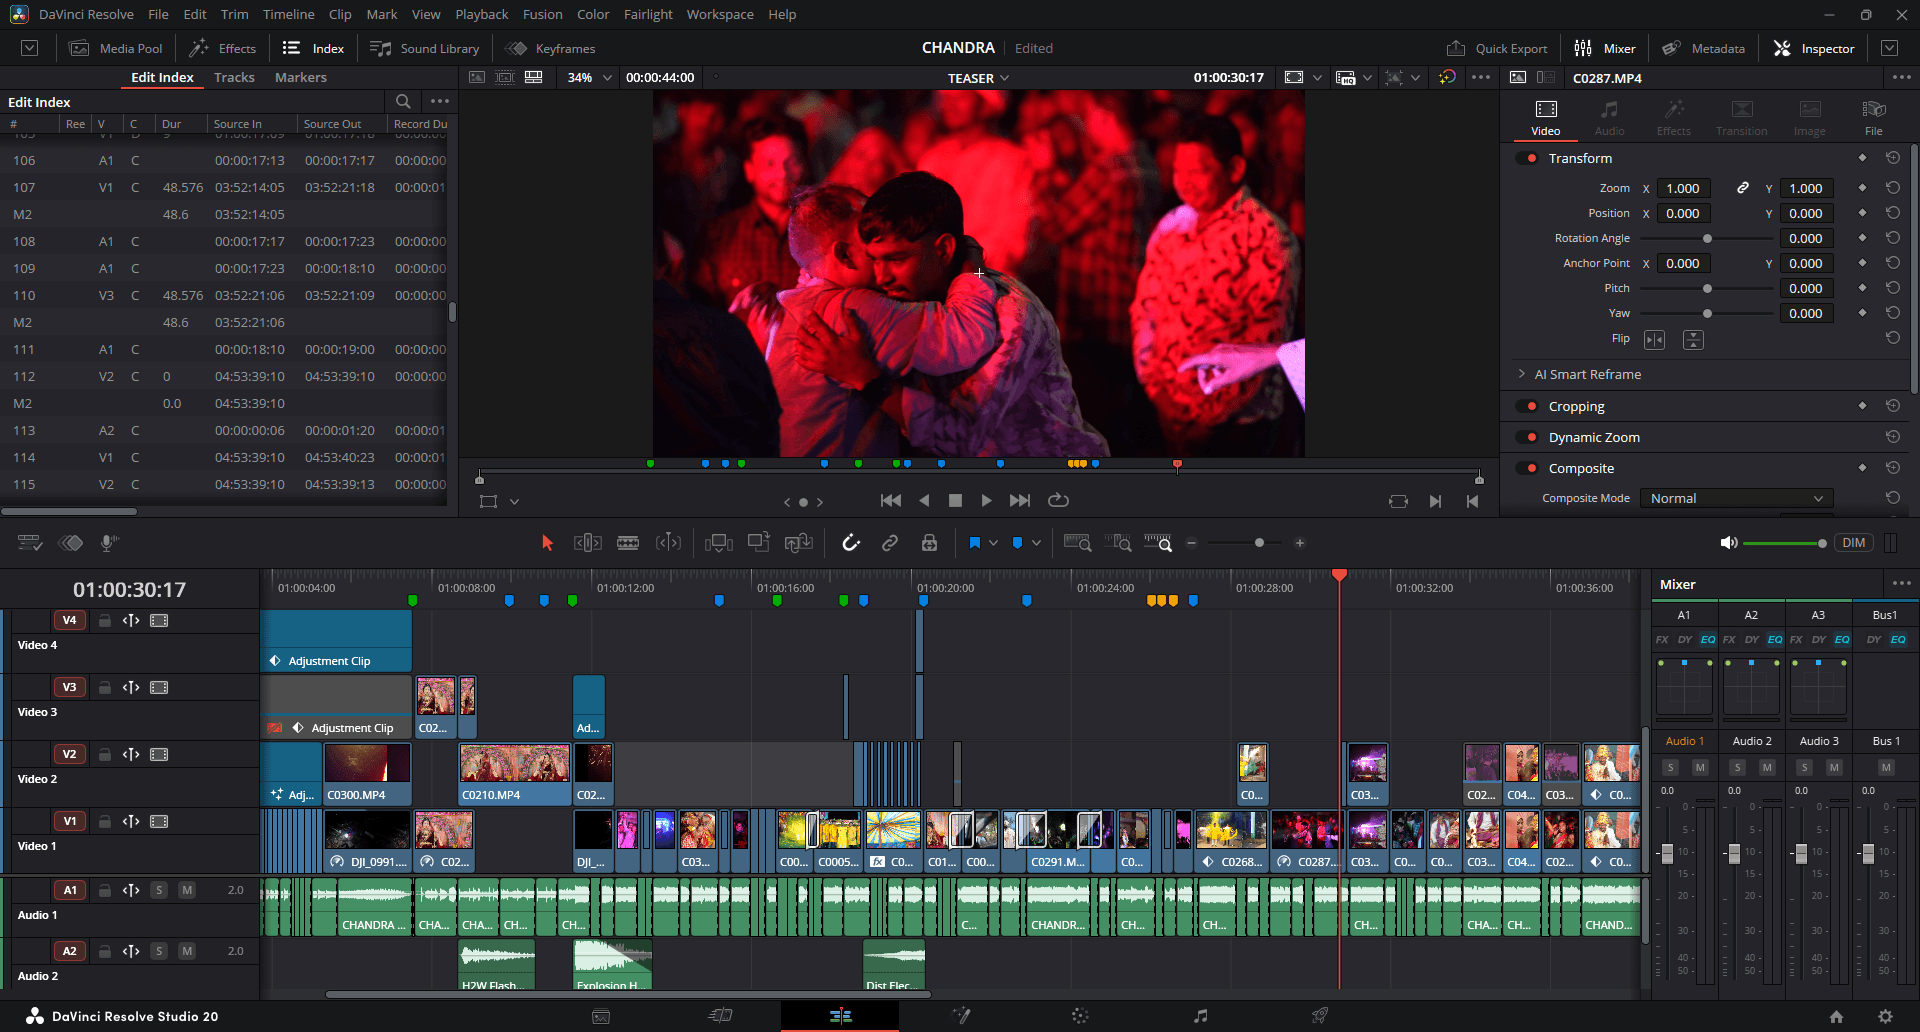
Task: Select the Blade Edit Mode tool
Action: coord(628,543)
